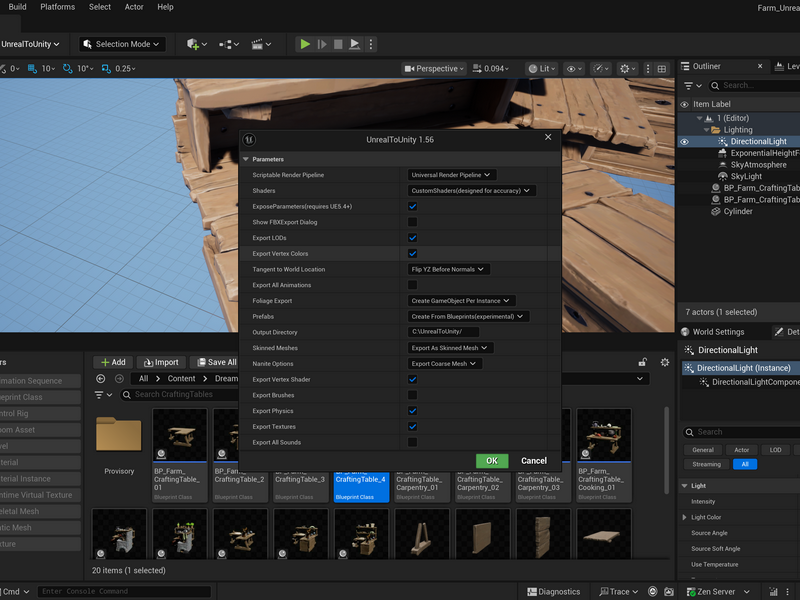This screenshot has height=600, width=800.
Task: Open Skinned Meshes dropdown
Action: (450, 348)
